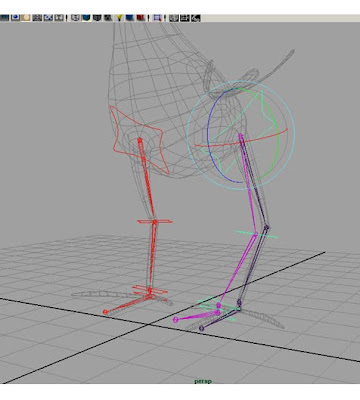Select the dark purple toe joint tip
Image resolution: width=360 pixels, height=400 pixels.
tap(201, 328)
